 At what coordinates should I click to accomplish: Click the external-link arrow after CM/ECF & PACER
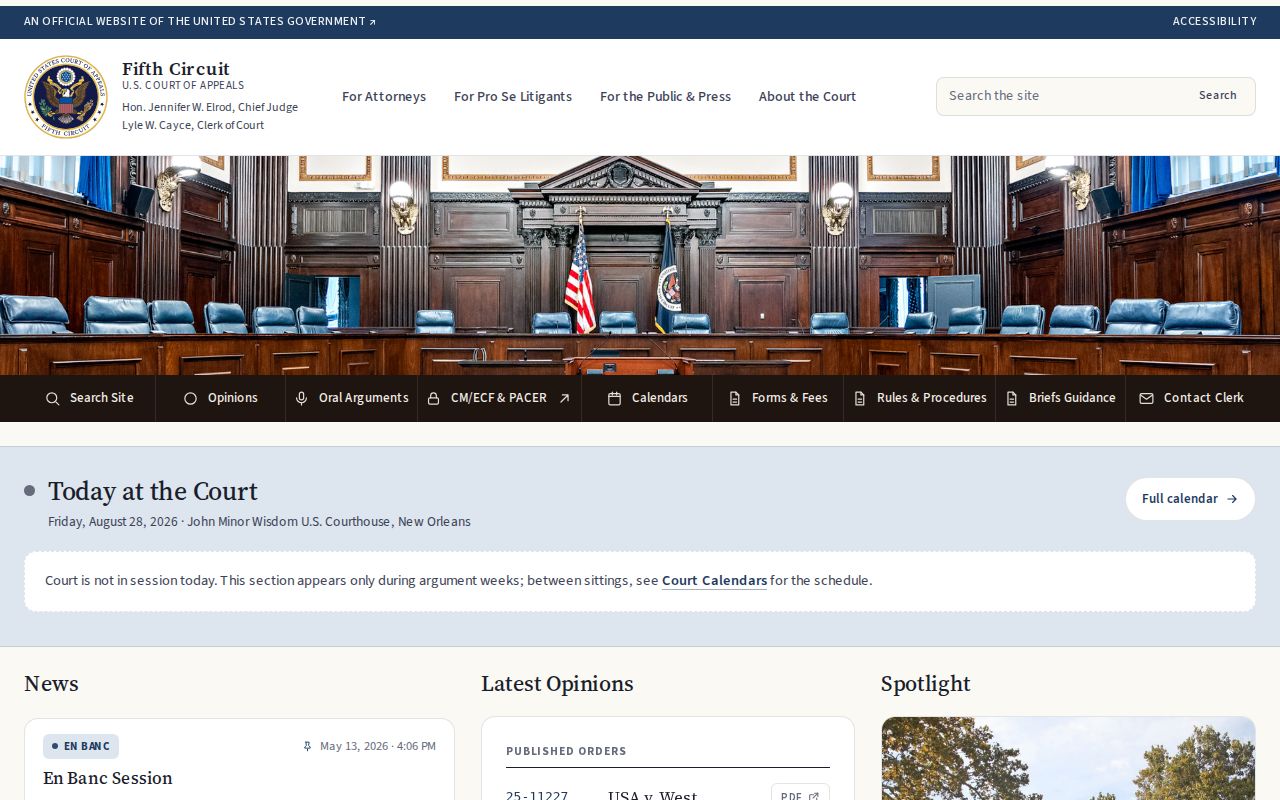tap(564, 398)
